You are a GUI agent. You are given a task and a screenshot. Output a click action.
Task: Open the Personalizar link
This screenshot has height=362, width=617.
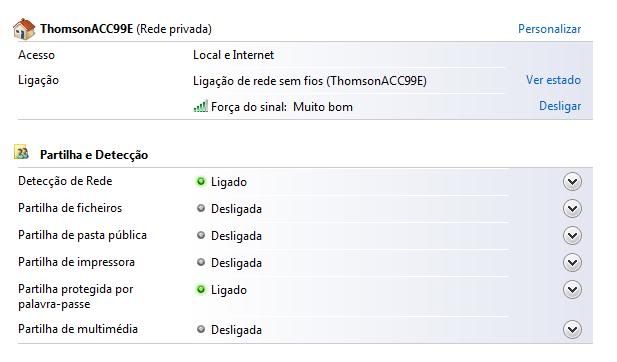click(x=549, y=29)
